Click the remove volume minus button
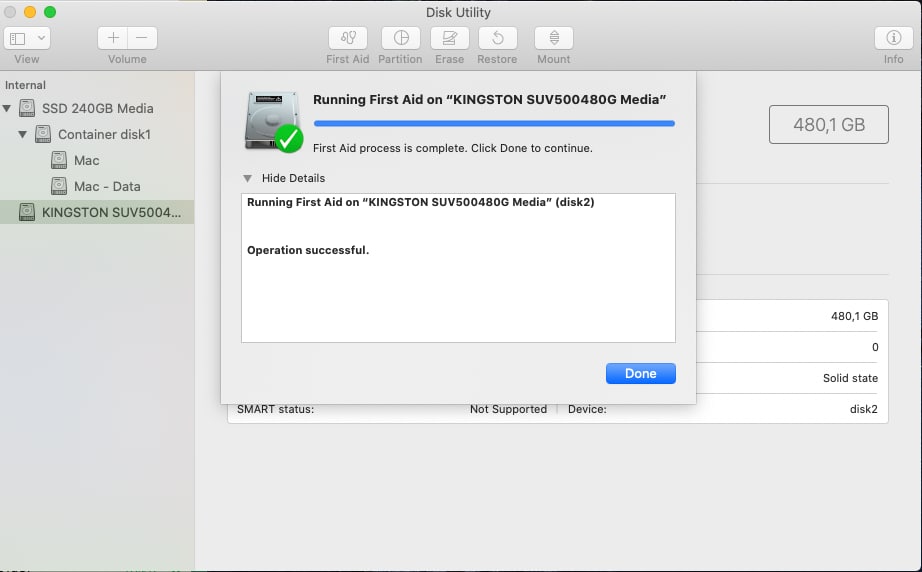This screenshot has width=922, height=572. click(142, 38)
